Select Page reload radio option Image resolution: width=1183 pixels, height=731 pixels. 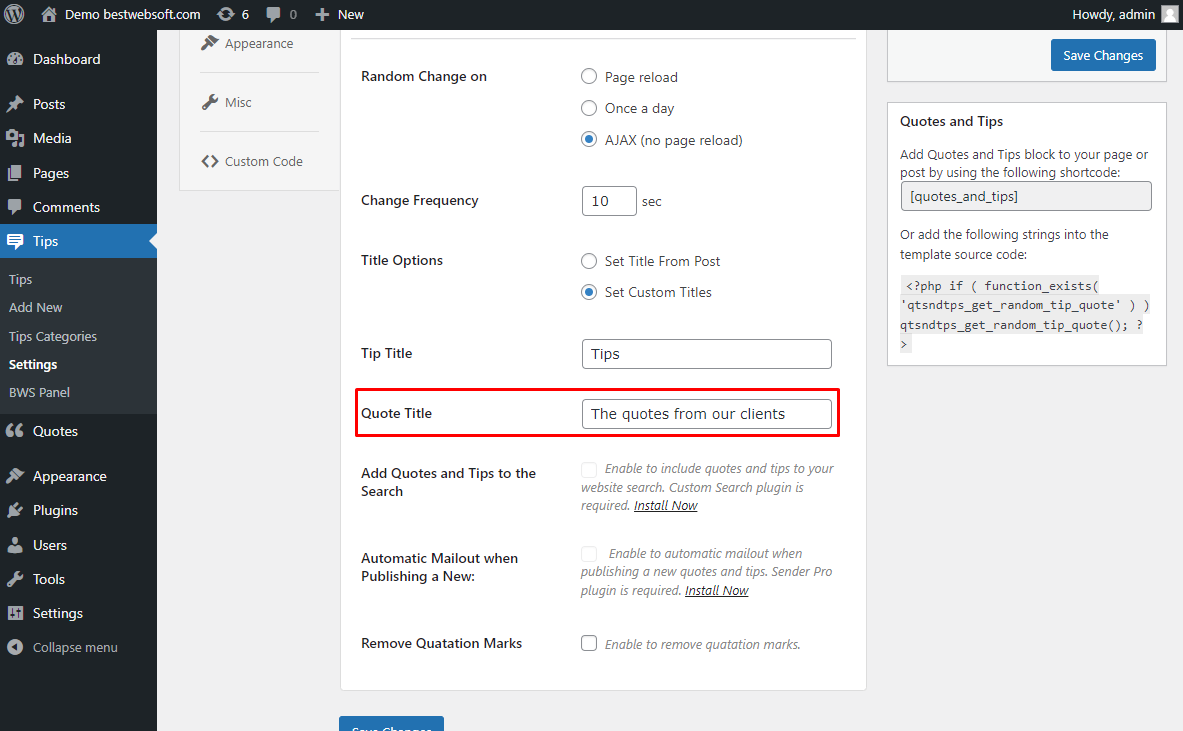coord(588,76)
